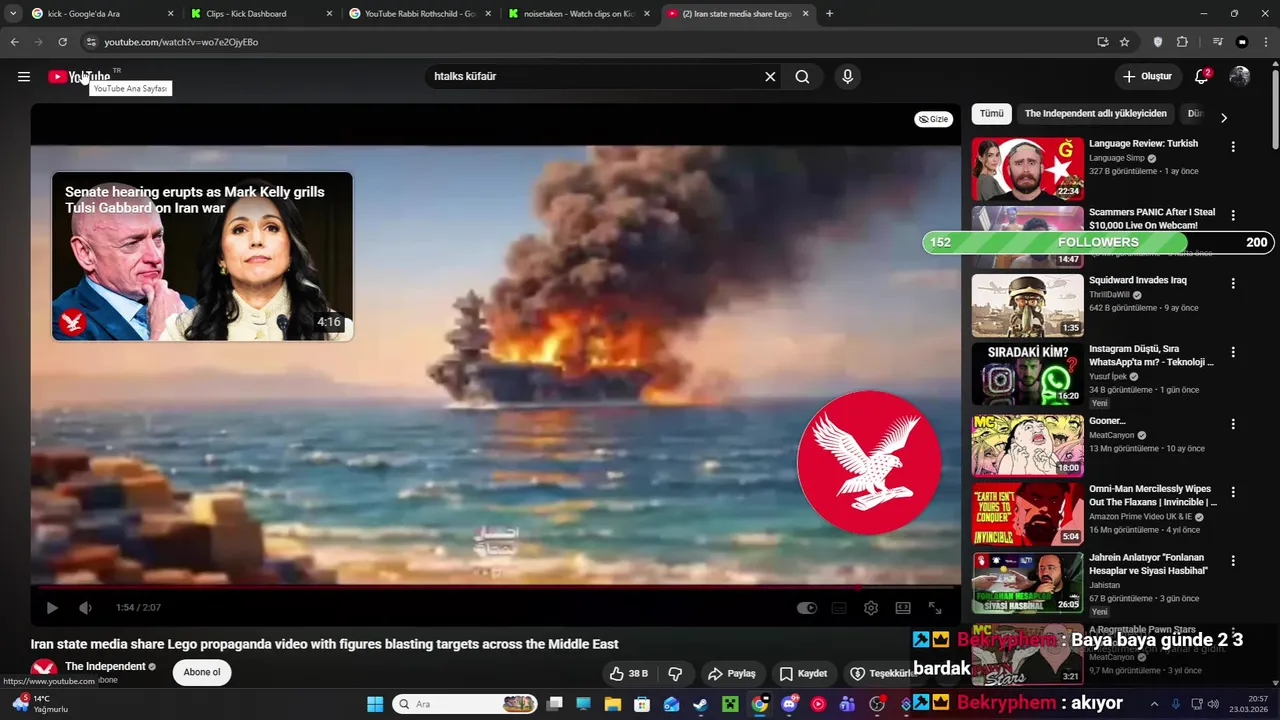Bookmark this page with star

(1125, 42)
